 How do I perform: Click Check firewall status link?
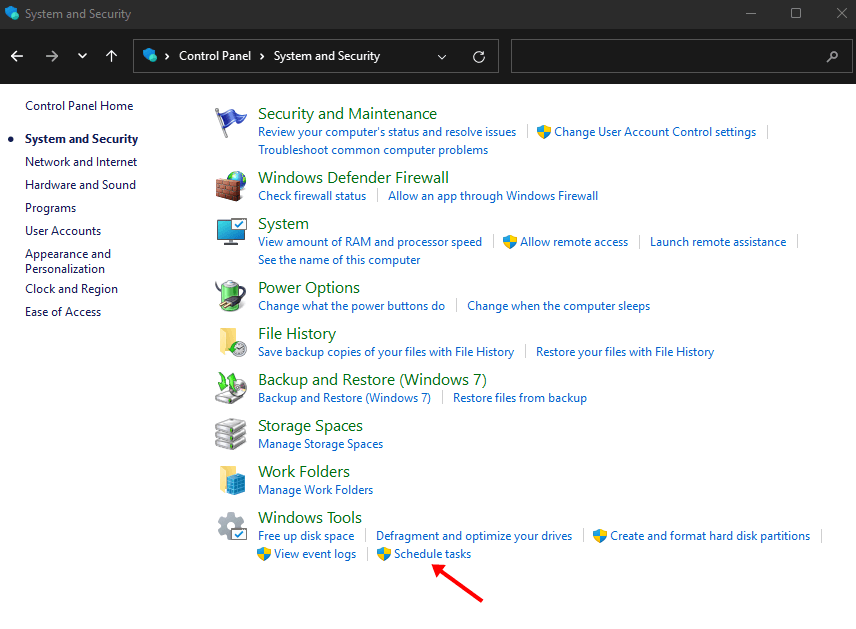pos(312,196)
